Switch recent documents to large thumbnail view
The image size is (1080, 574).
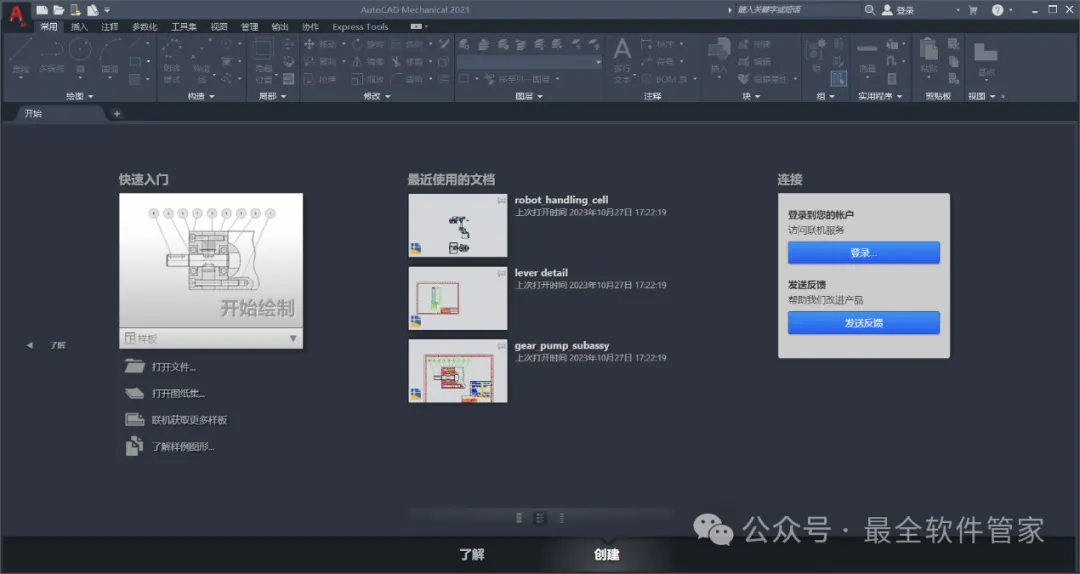519,518
